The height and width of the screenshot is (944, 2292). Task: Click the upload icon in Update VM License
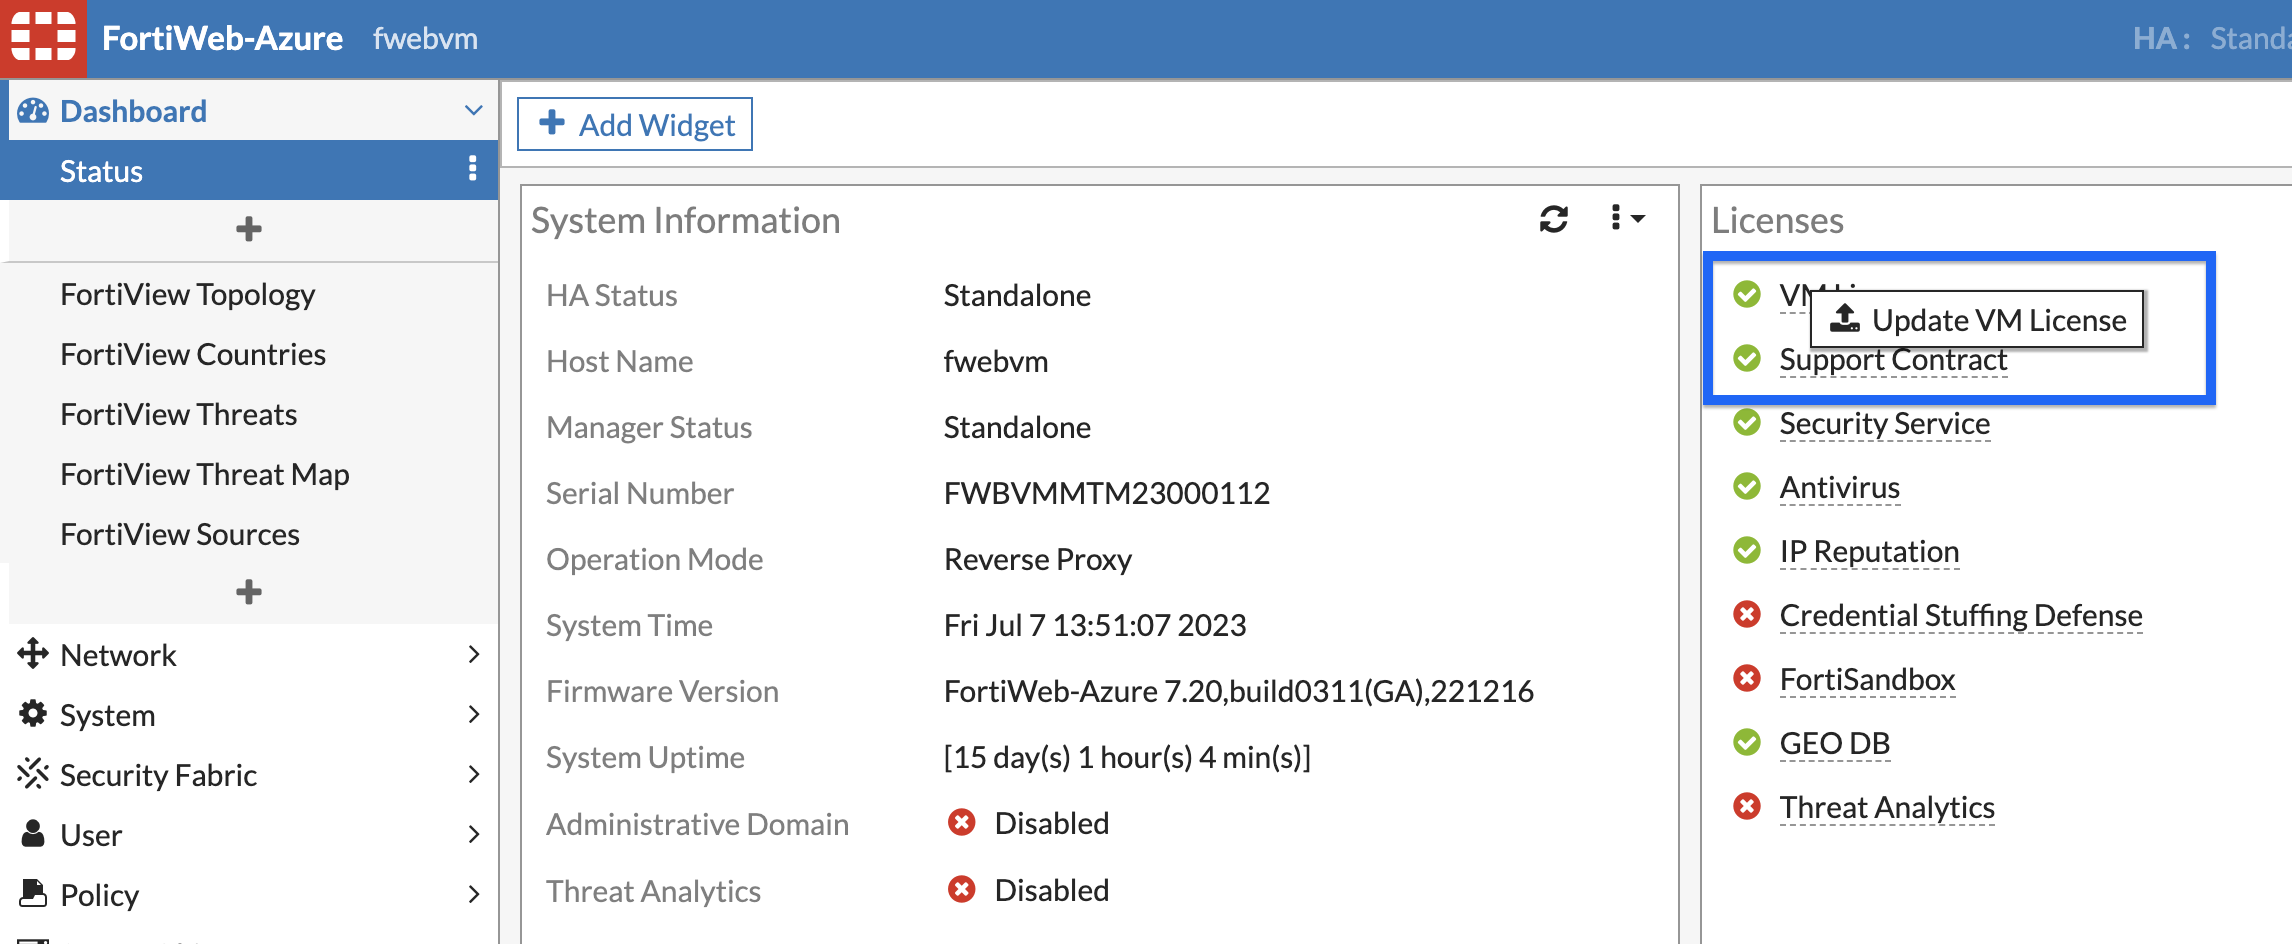click(1844, 318)
